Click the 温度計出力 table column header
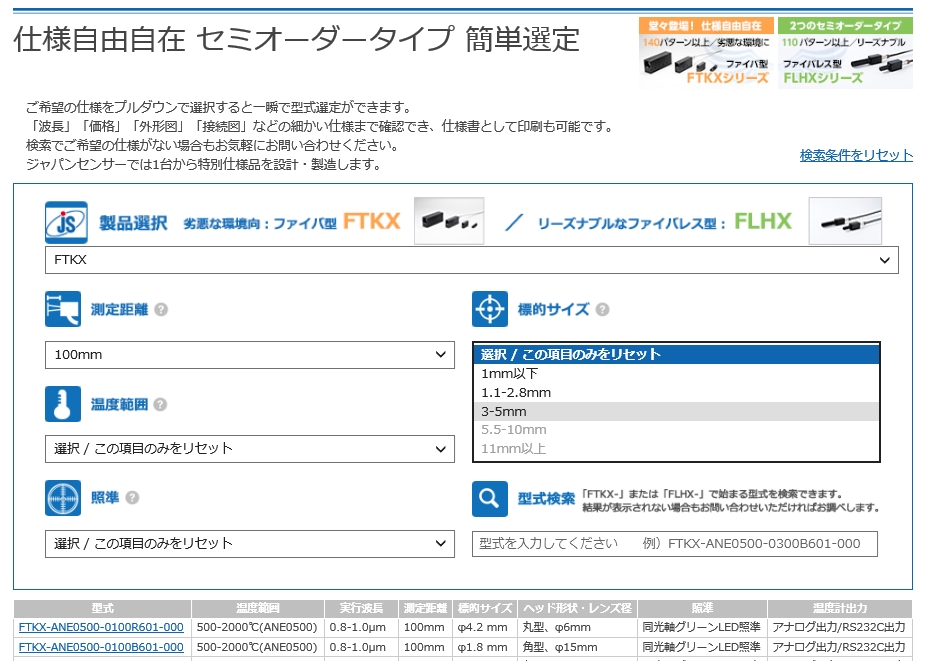The image size is (926, 661). (840, 608)
